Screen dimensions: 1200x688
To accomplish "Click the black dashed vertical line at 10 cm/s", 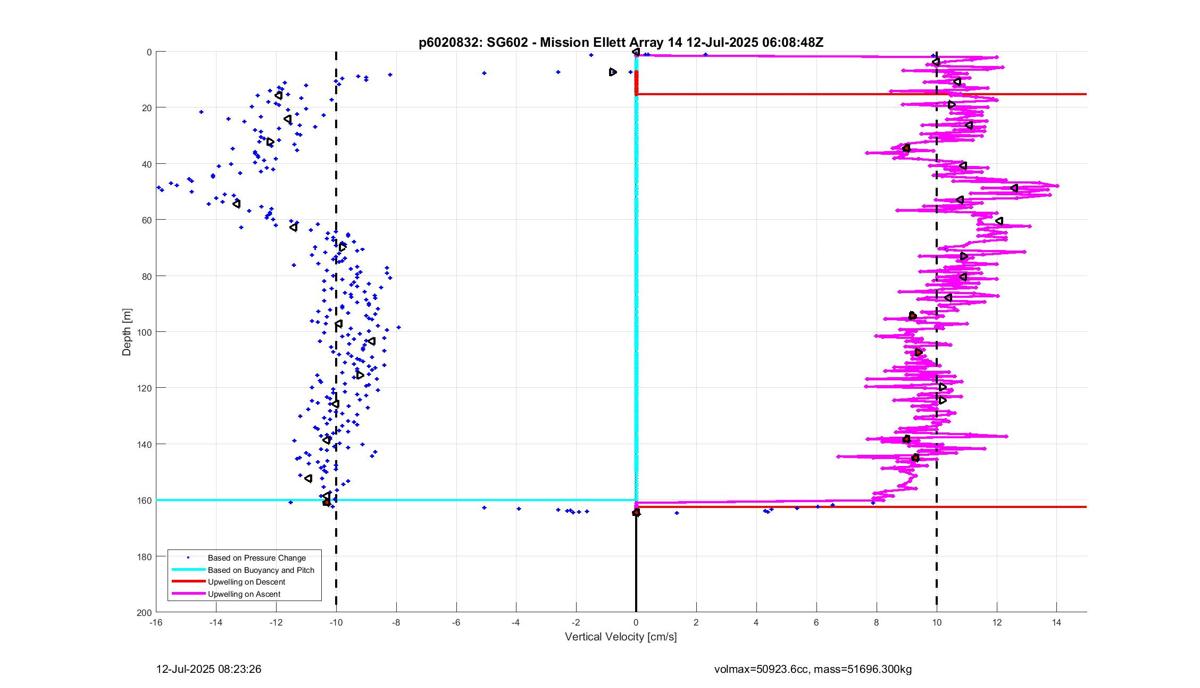I will click(937, 330).
